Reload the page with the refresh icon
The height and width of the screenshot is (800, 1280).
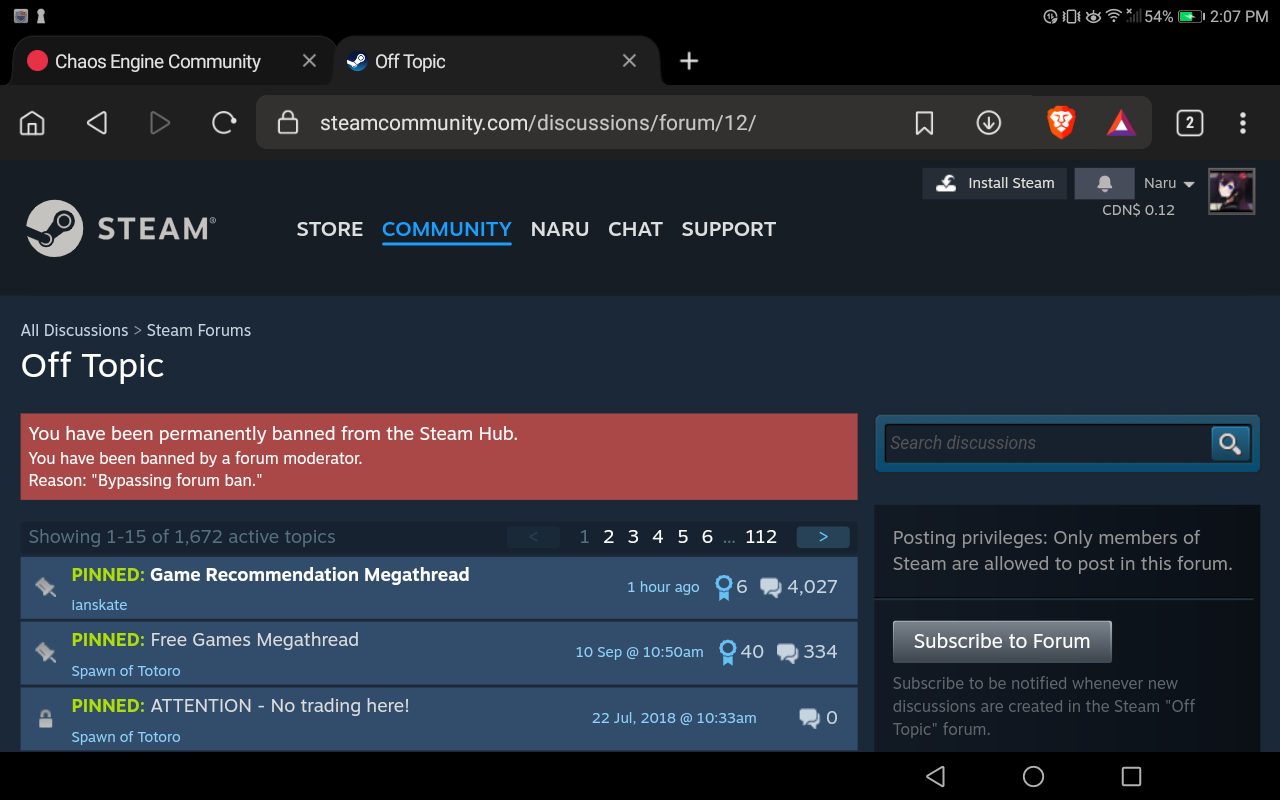224,123
